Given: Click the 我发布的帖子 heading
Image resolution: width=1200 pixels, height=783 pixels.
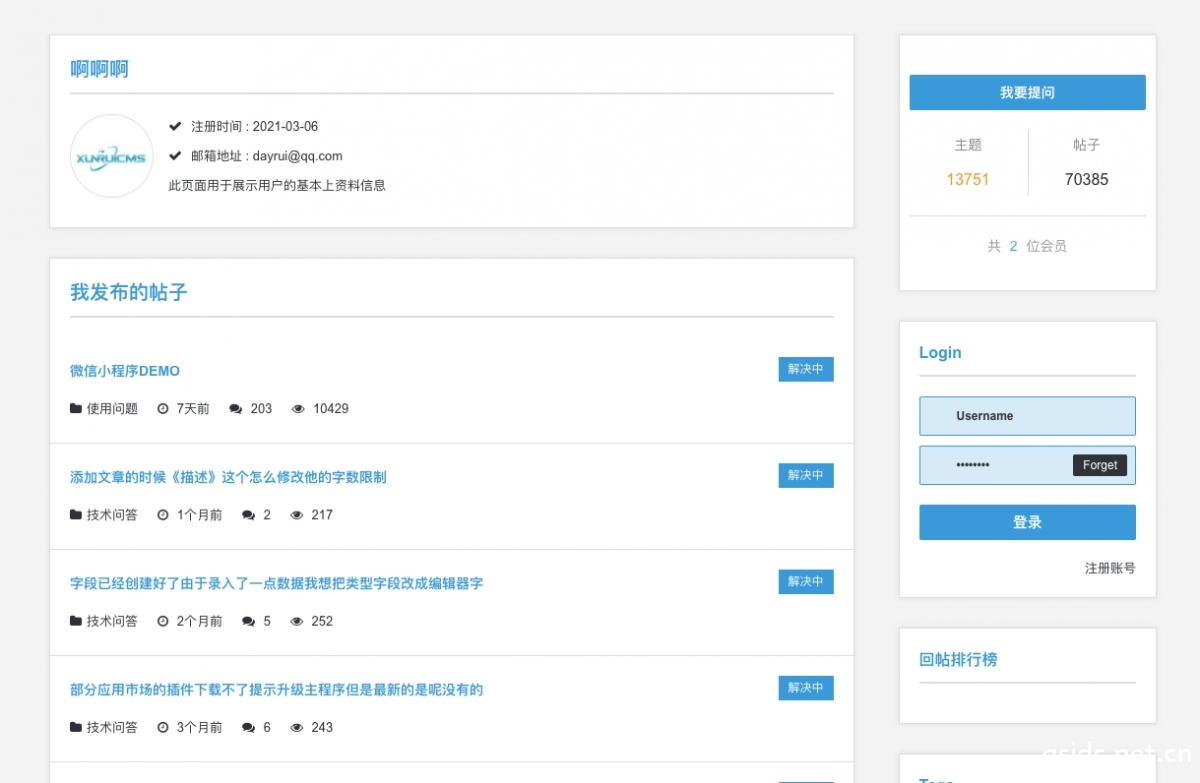Looking at the screenshot, I should point(128,292).
